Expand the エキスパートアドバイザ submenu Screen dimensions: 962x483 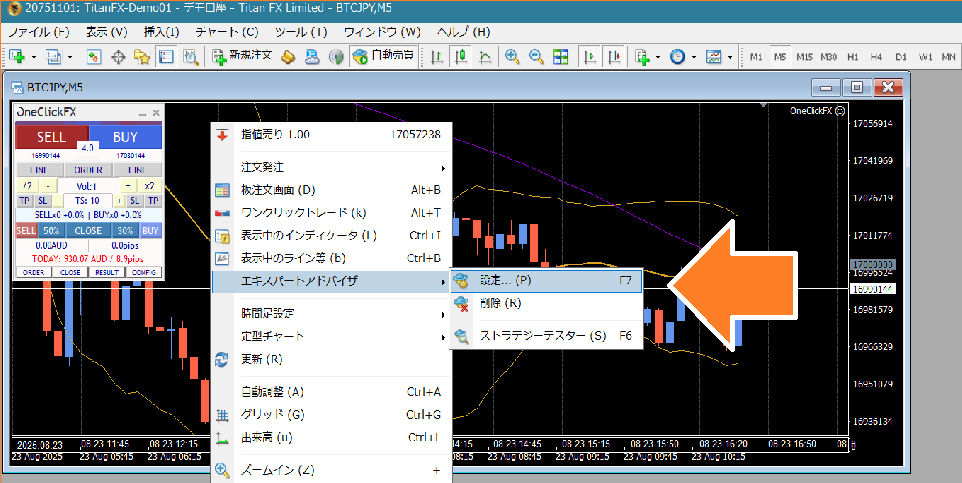click(x=331, y=282)
